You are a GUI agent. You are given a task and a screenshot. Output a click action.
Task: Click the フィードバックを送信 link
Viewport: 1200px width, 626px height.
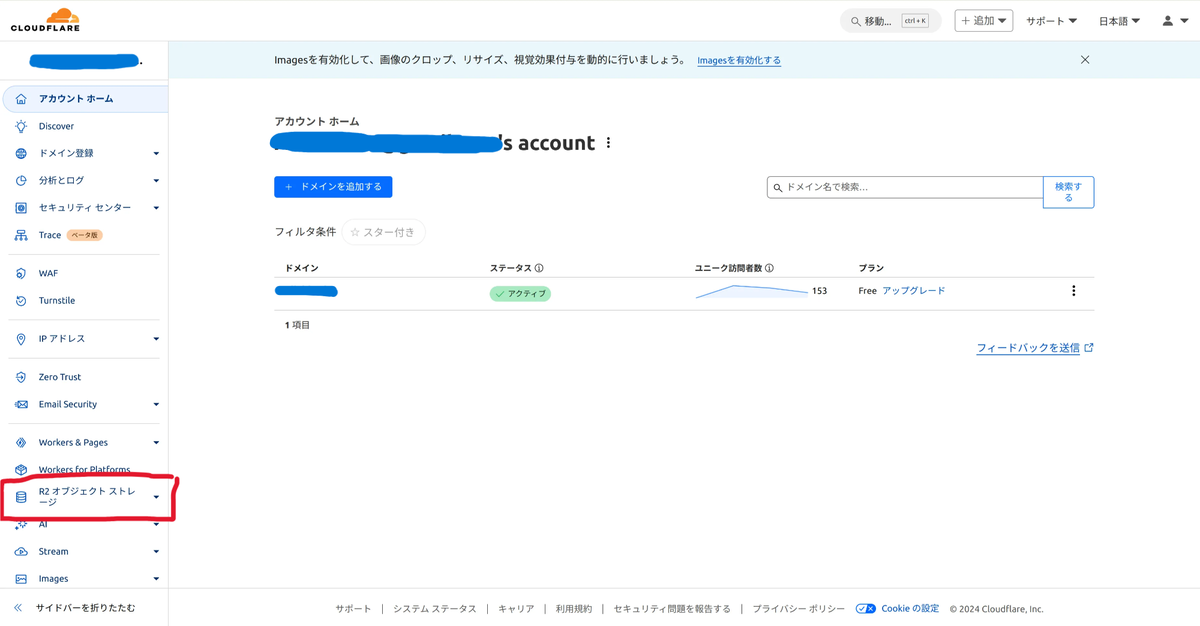point(1035,348)
